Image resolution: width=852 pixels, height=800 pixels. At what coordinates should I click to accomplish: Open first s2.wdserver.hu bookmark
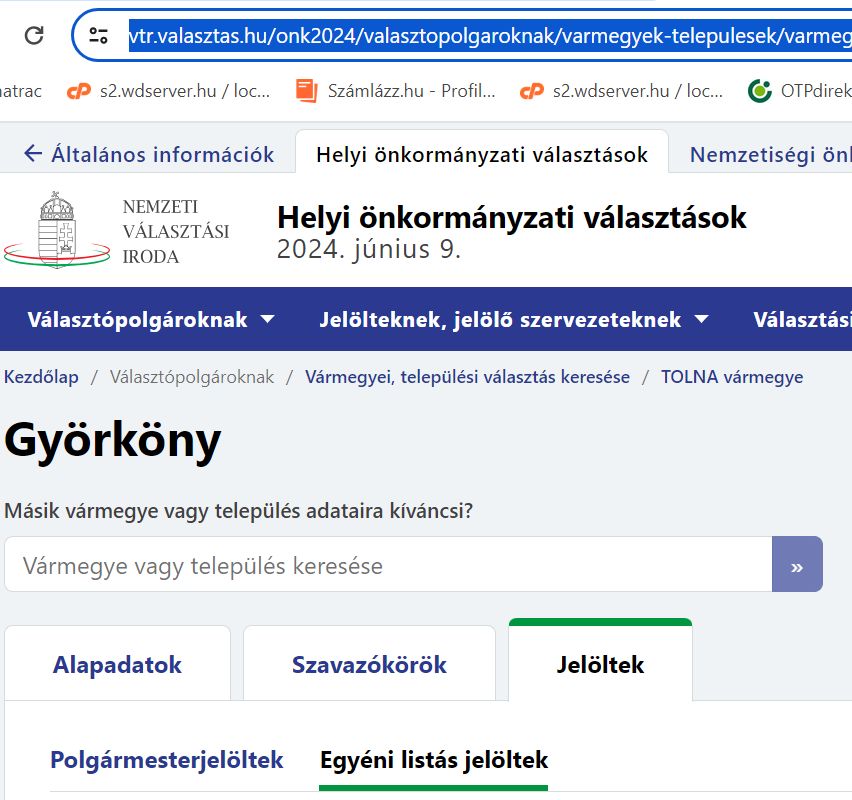point(168,91)
